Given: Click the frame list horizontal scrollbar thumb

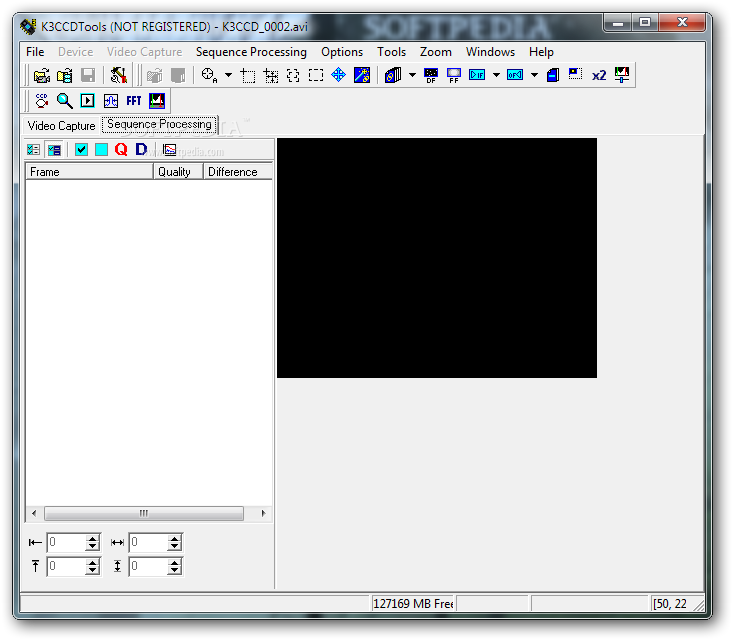Looking at the screenshot, I should click(144, 513).
